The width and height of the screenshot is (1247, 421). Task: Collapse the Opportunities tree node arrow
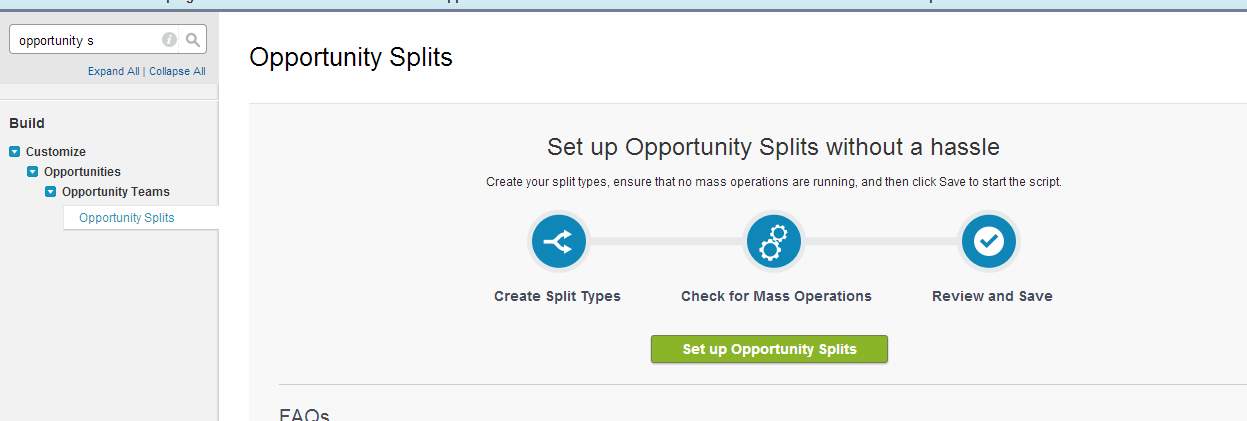[x=33, y=172]
